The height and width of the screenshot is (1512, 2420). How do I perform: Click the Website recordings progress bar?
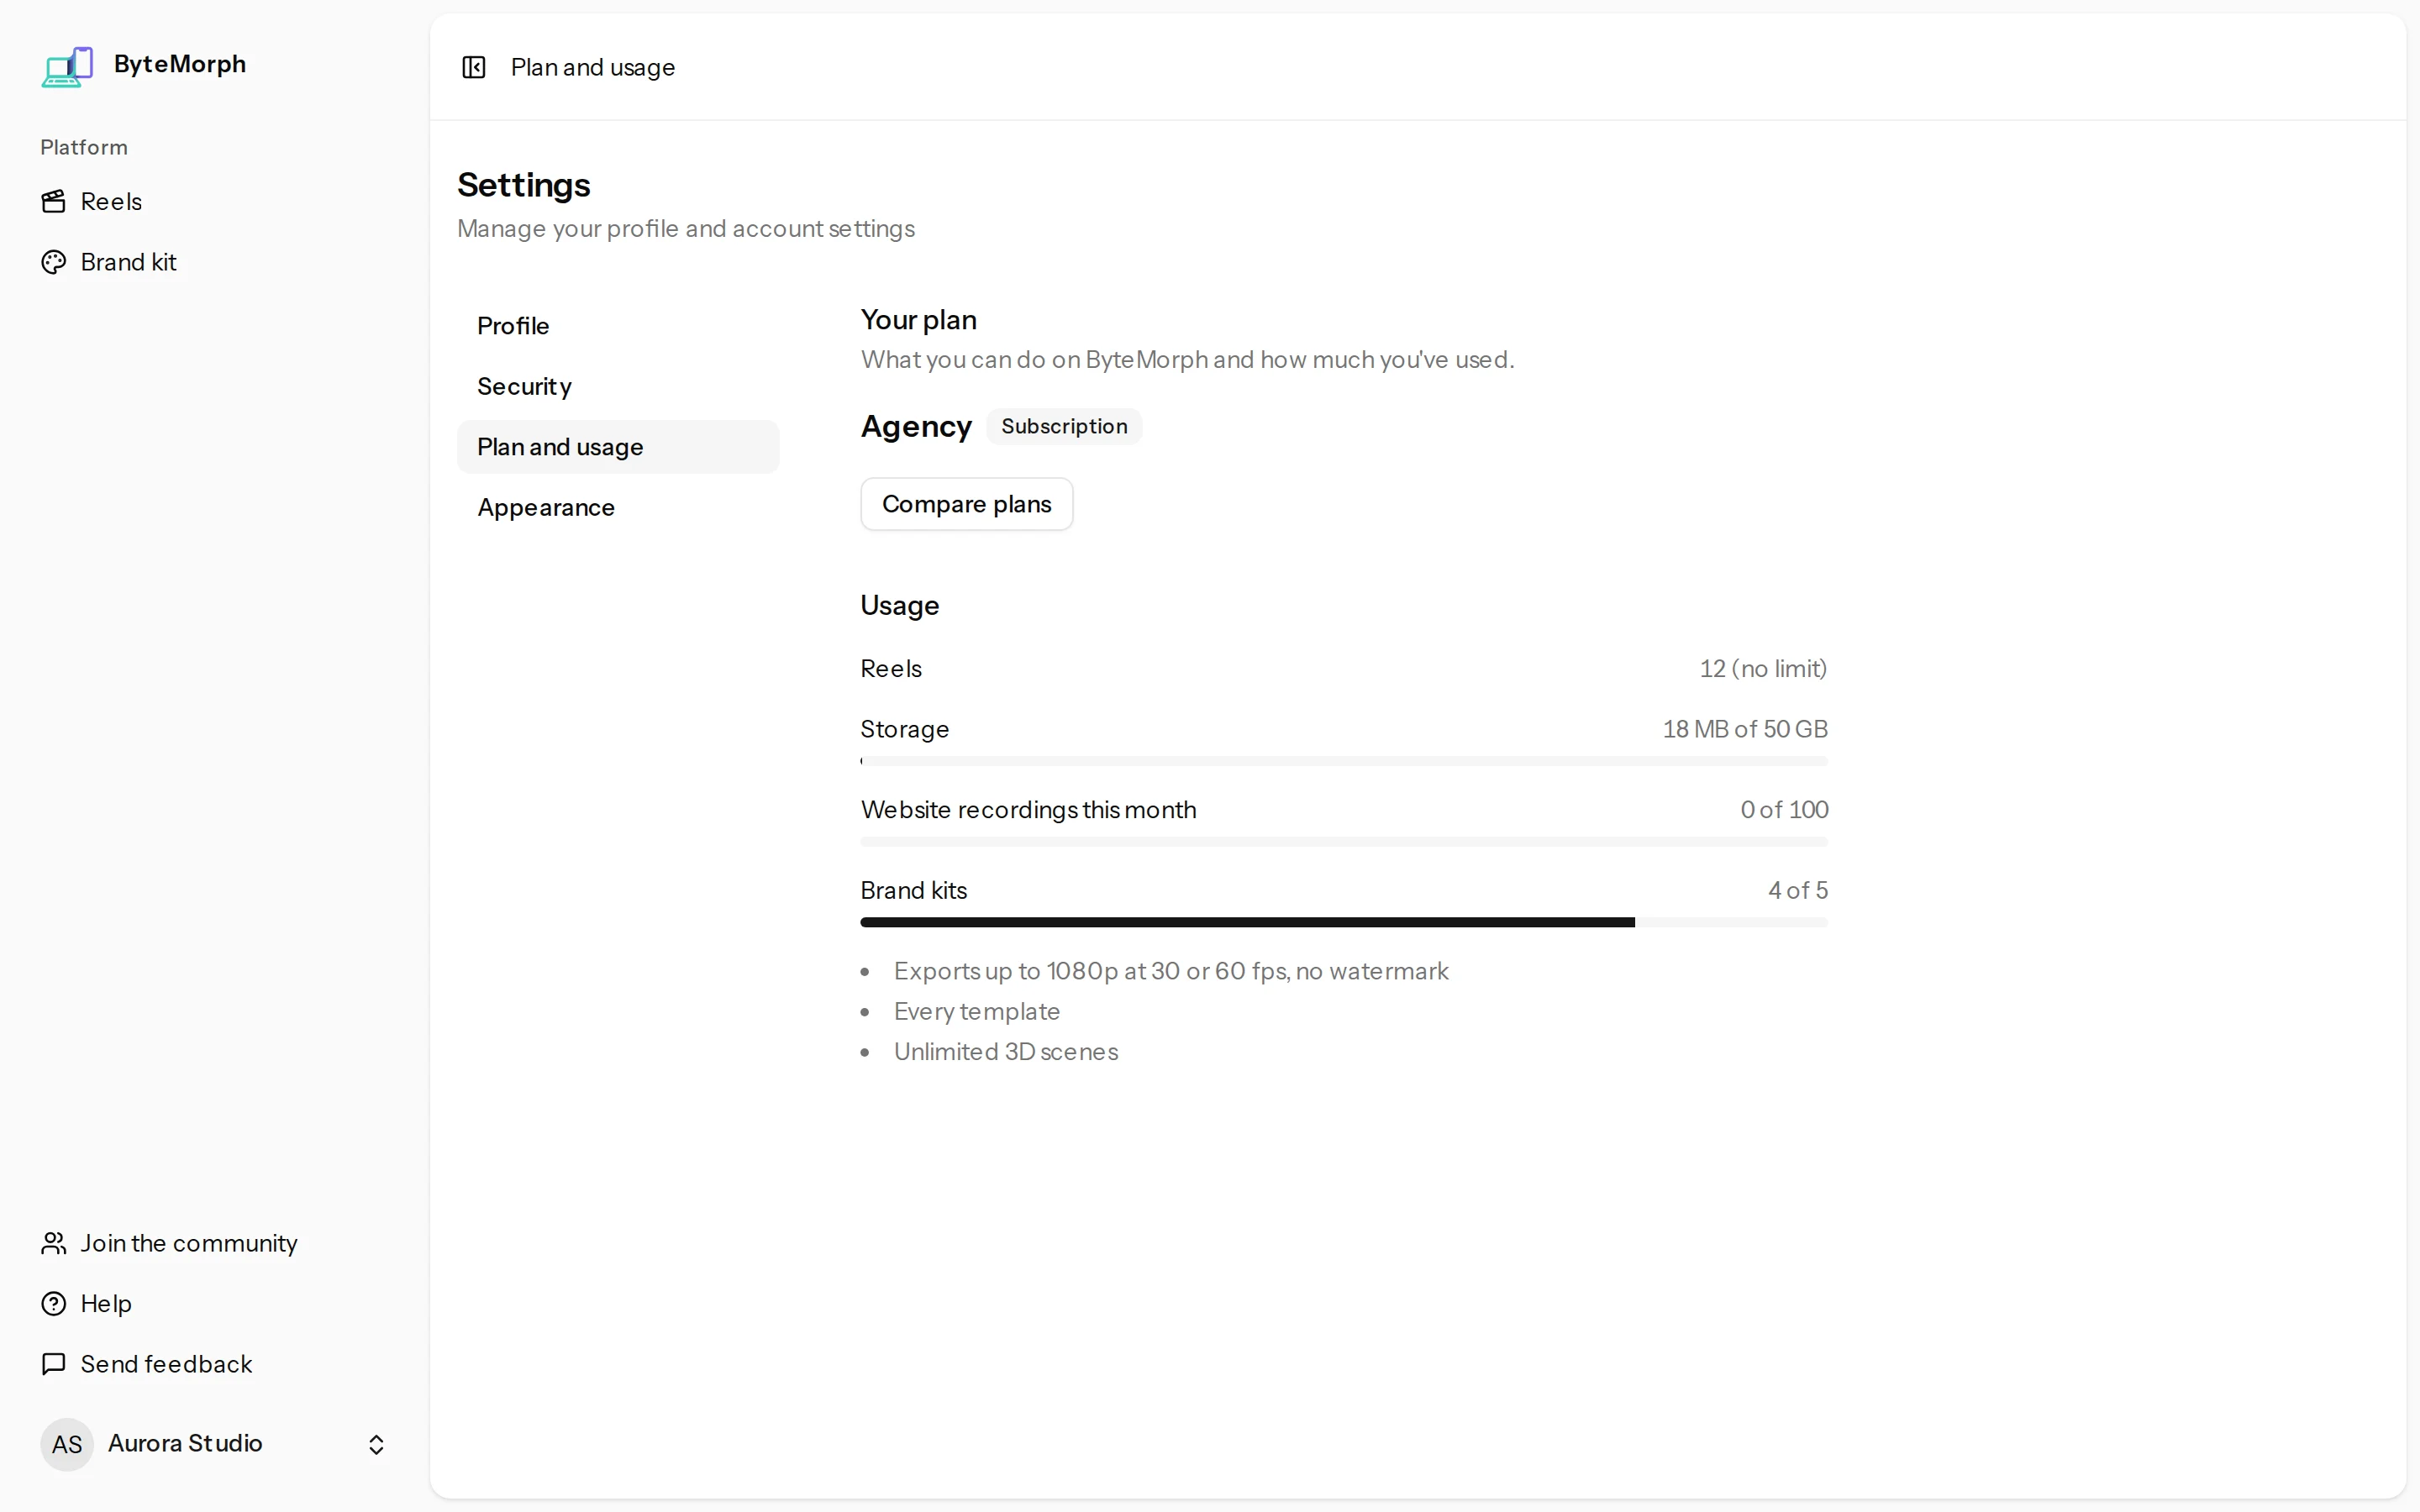[x=1344, y=842]
